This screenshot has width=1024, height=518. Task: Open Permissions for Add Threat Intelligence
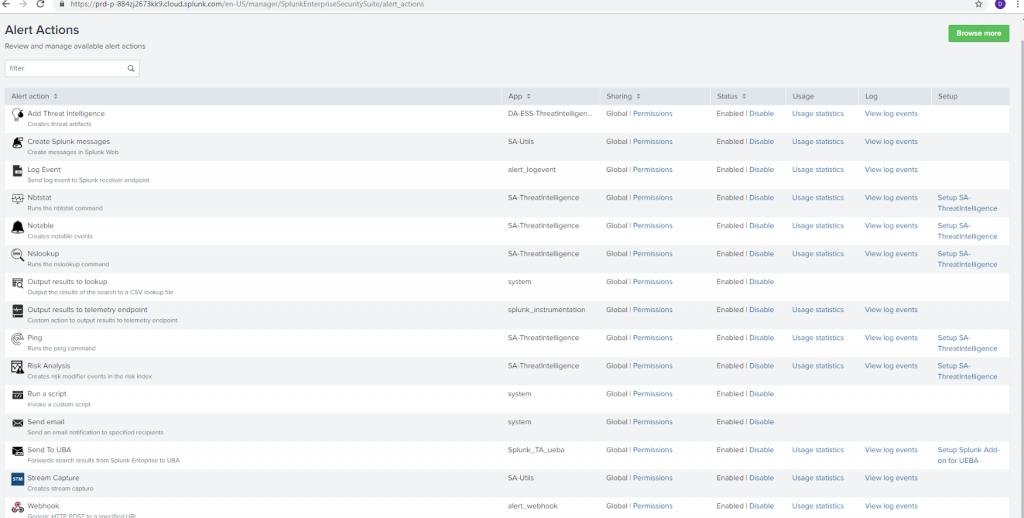tap(652, 114)
